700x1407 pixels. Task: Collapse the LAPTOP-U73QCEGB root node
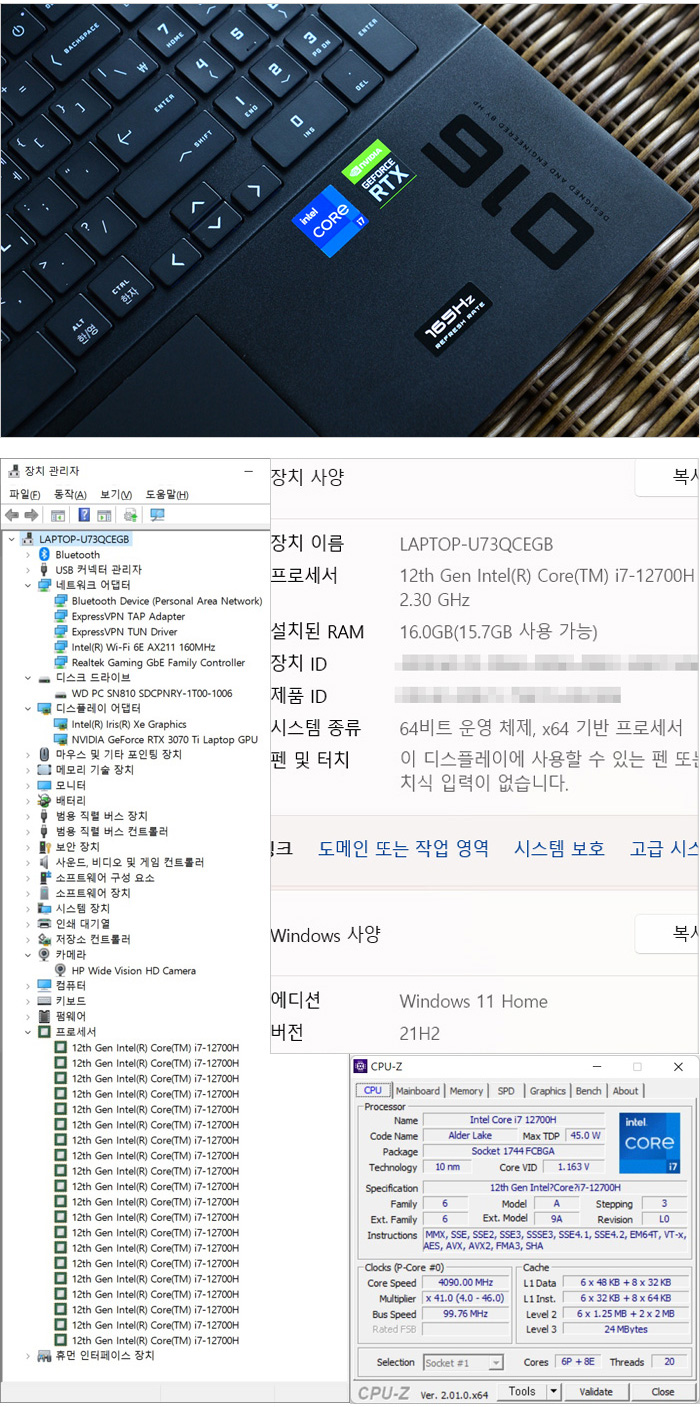(11, 539)
